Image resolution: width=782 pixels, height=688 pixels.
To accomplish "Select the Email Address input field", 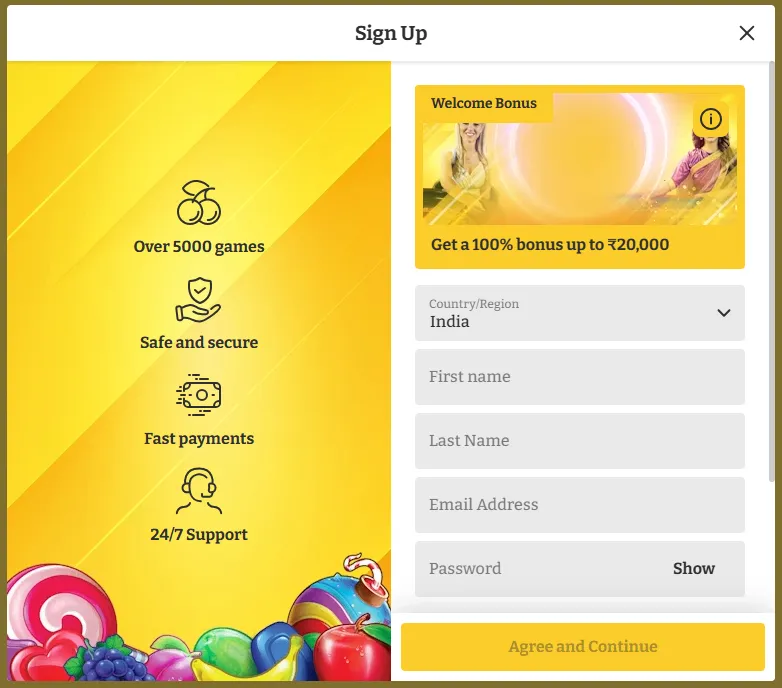I will (x=580, y=505).
